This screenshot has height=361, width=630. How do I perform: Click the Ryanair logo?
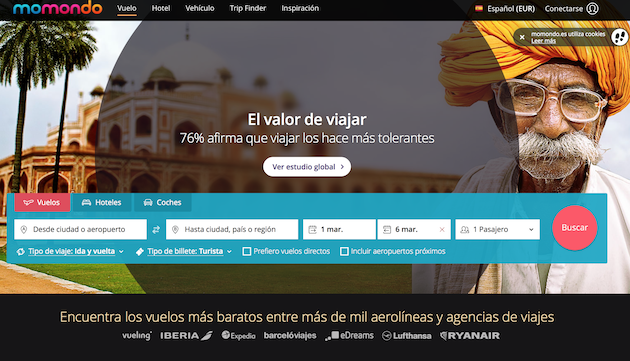[x=470, y=336]
